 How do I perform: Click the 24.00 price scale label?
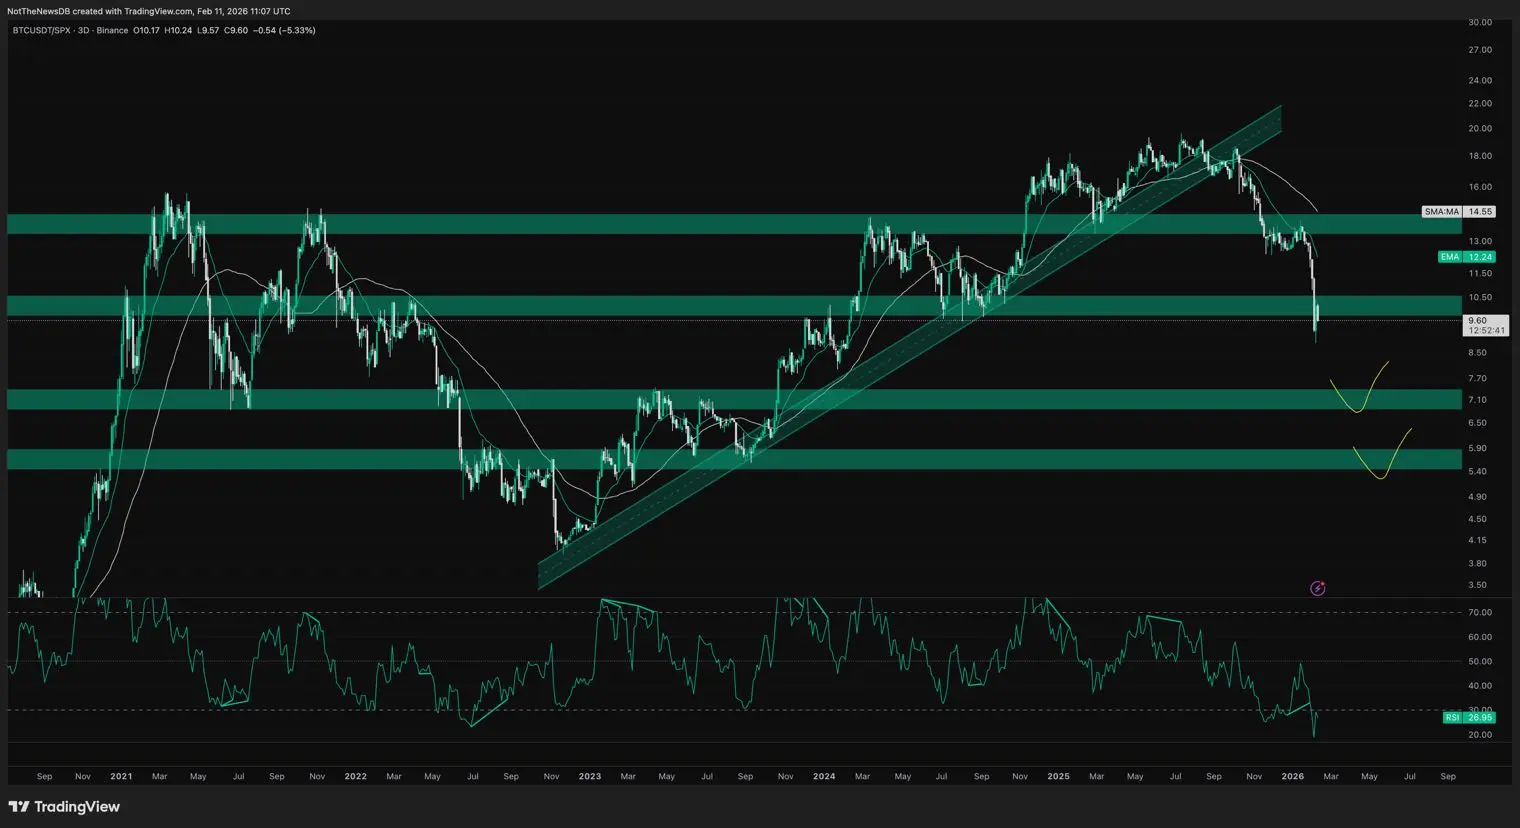click(1480, 80)
